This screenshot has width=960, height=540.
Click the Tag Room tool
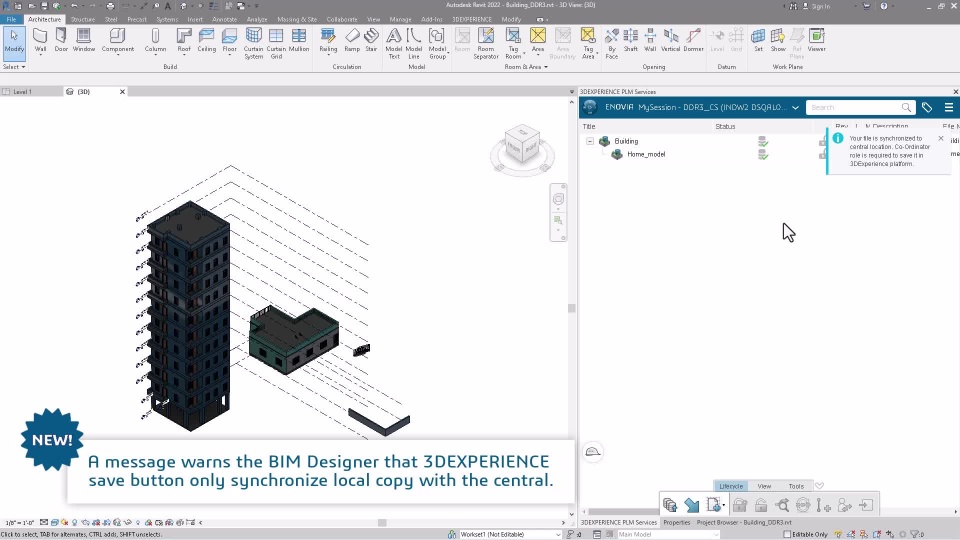pyautogui.click(x=513, y=43)
